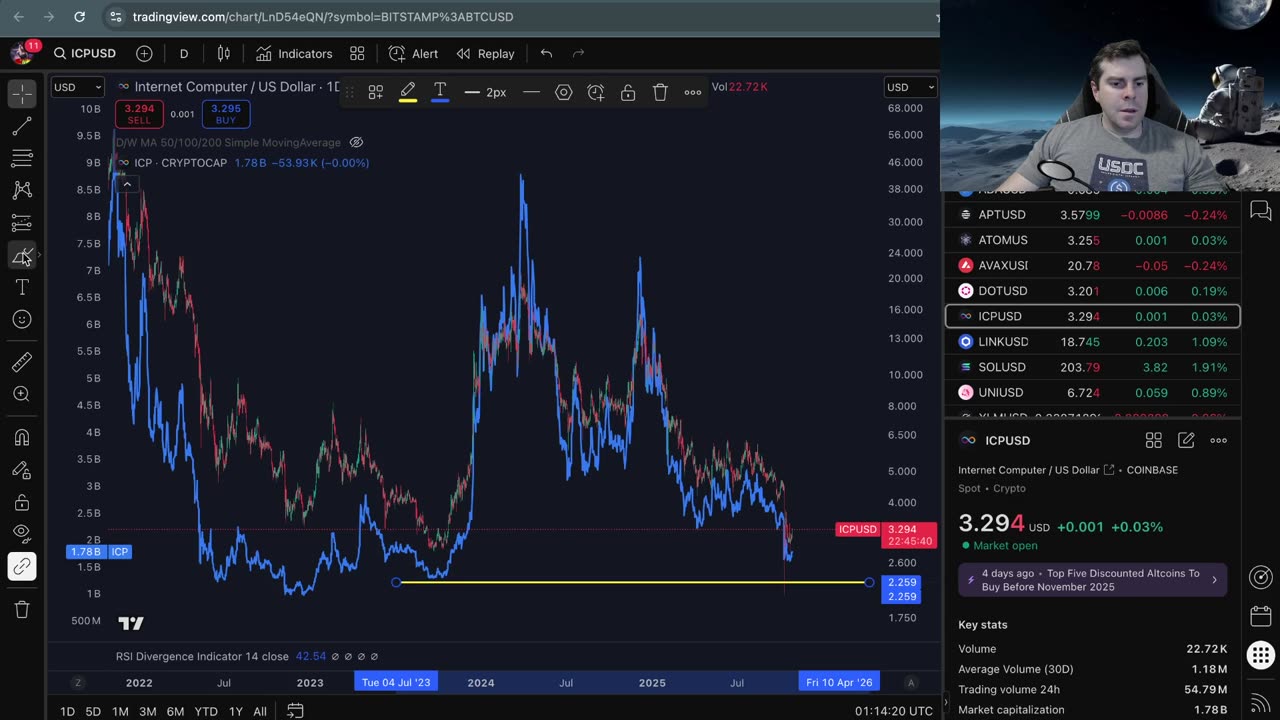The height and width of the screenshot is (720, 1280).
Task: Select the text annotation tool in left sidebar
Action: coord(22,287)
